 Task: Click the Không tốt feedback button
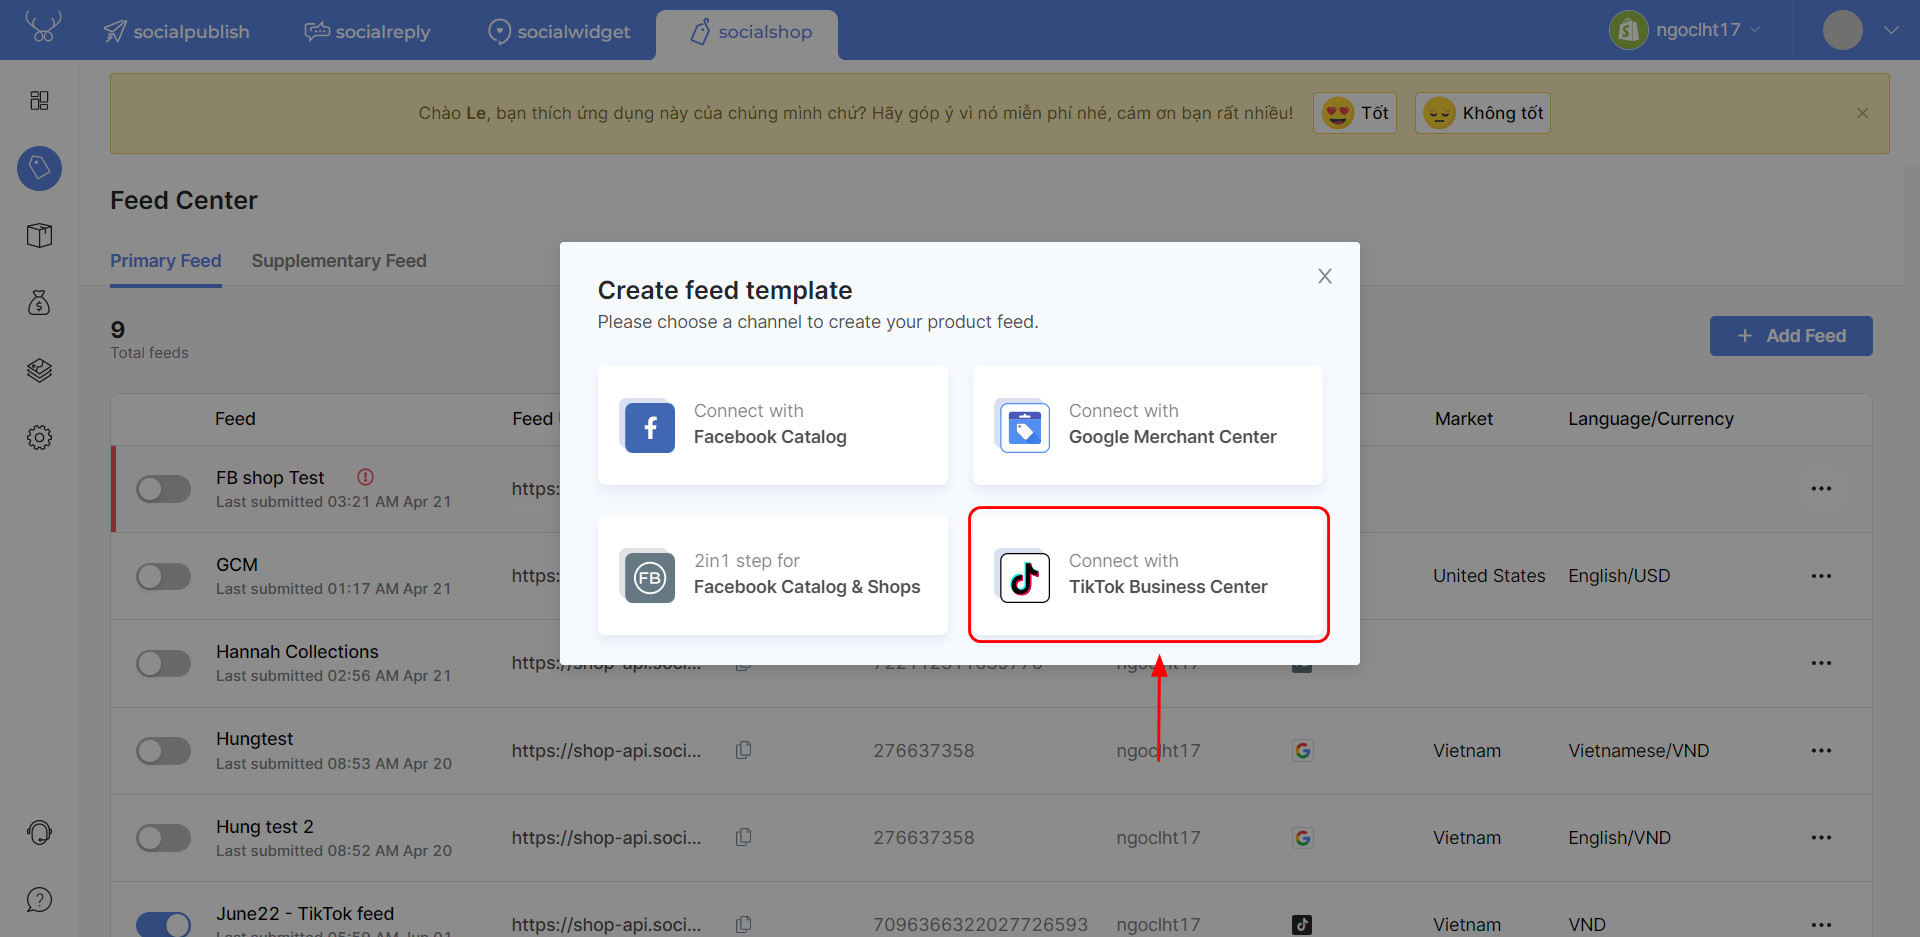(x=1483, y=113)
